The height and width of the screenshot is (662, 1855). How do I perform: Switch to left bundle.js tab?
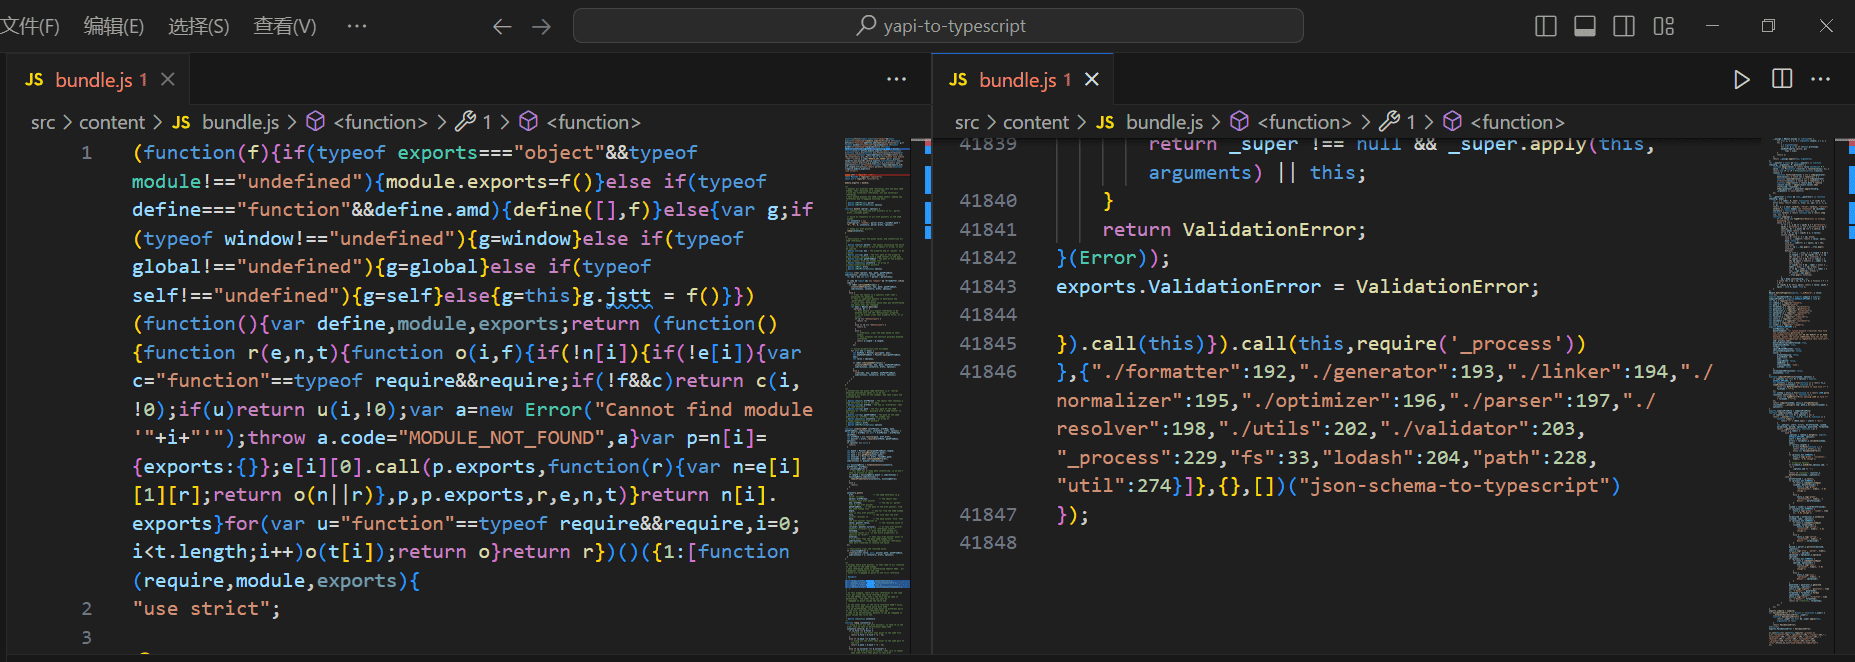[x=93, y=80]
